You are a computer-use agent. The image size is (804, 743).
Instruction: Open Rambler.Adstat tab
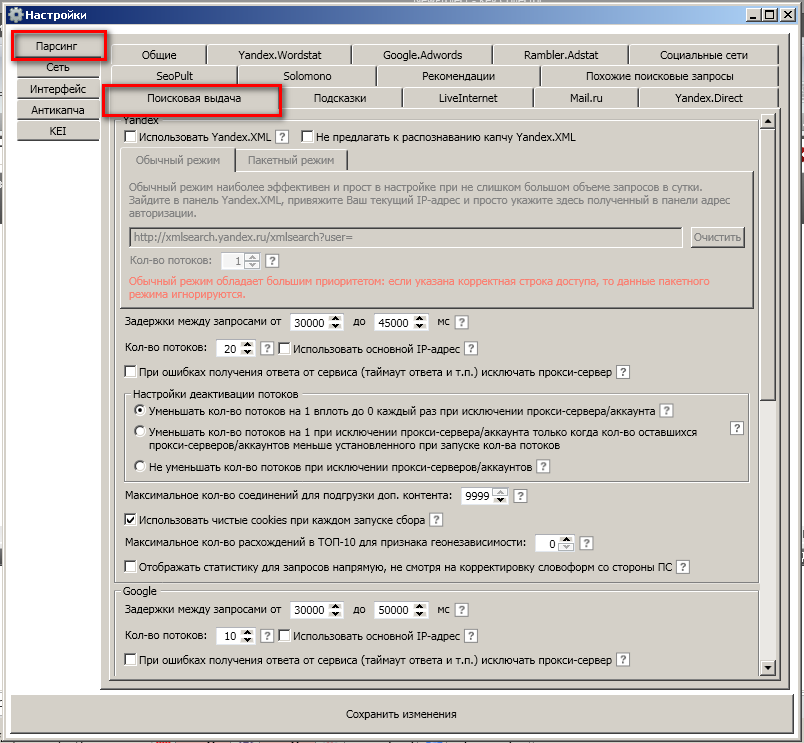(x=561, y=55)
